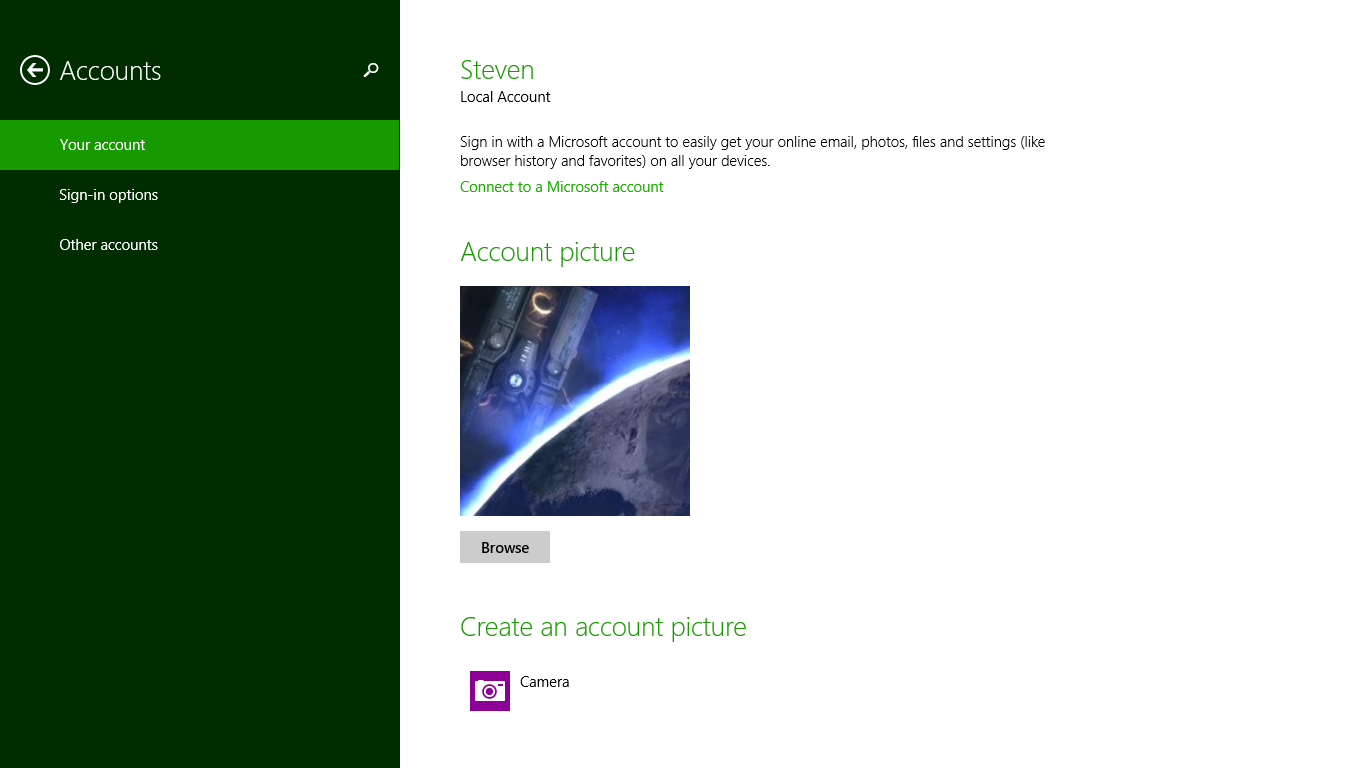
Task: Open the 'Sign-in options' section
Action: (108, 195)
